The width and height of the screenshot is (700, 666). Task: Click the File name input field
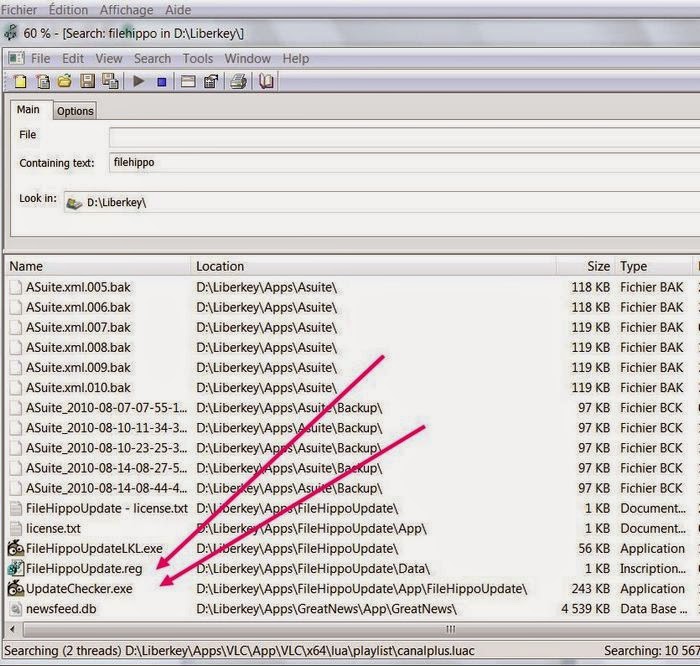(x=404, y=137)
